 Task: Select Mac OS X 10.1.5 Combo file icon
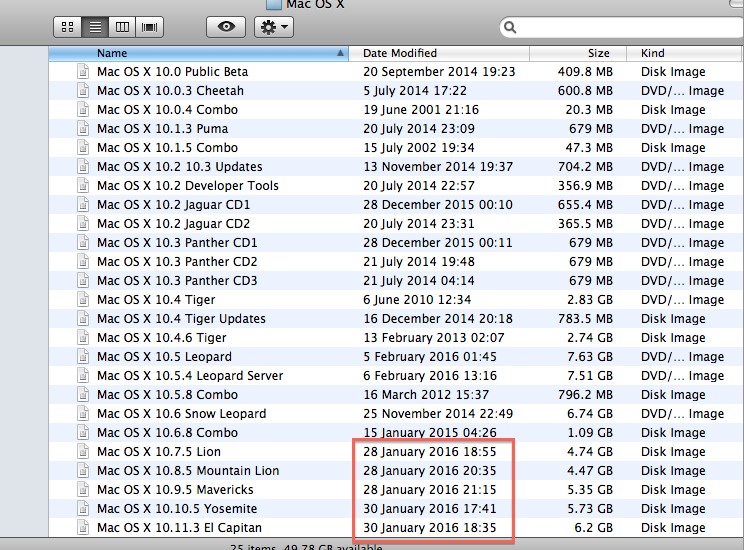click(x=83, y=147)
